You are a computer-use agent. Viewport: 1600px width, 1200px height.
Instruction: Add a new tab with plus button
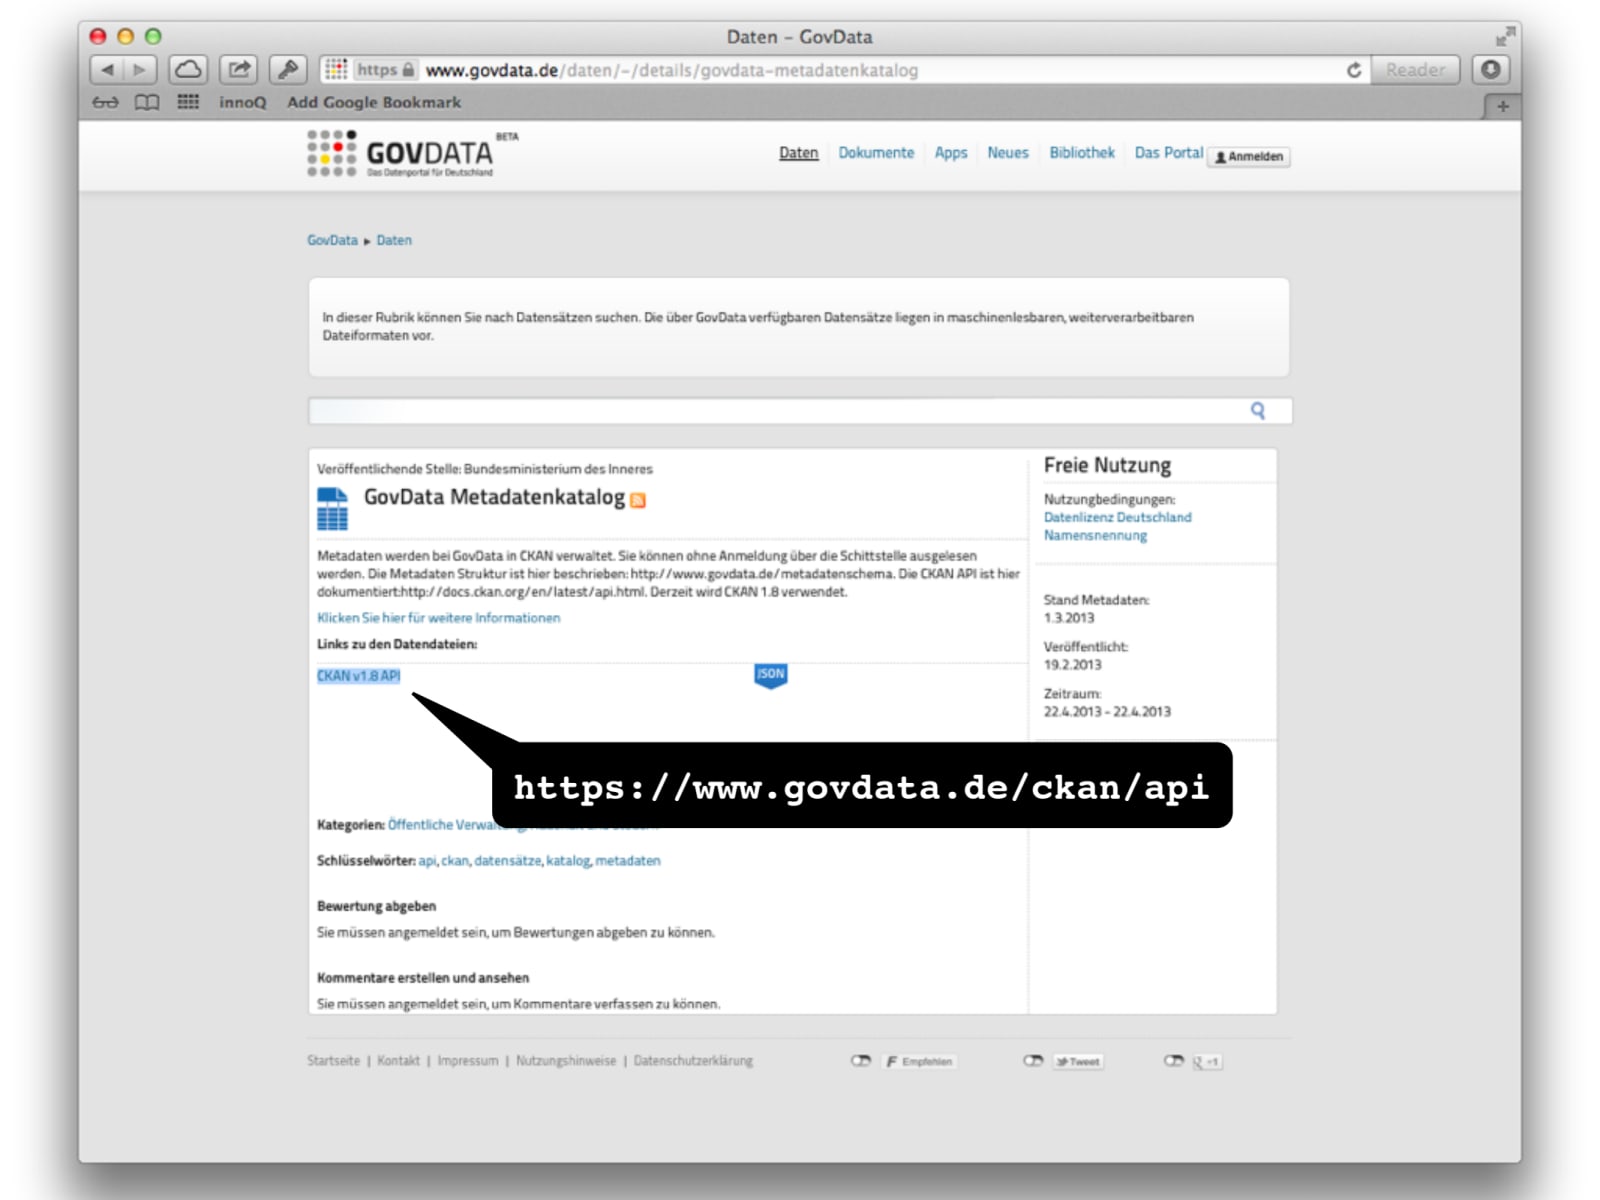(x=1502, y=106)
